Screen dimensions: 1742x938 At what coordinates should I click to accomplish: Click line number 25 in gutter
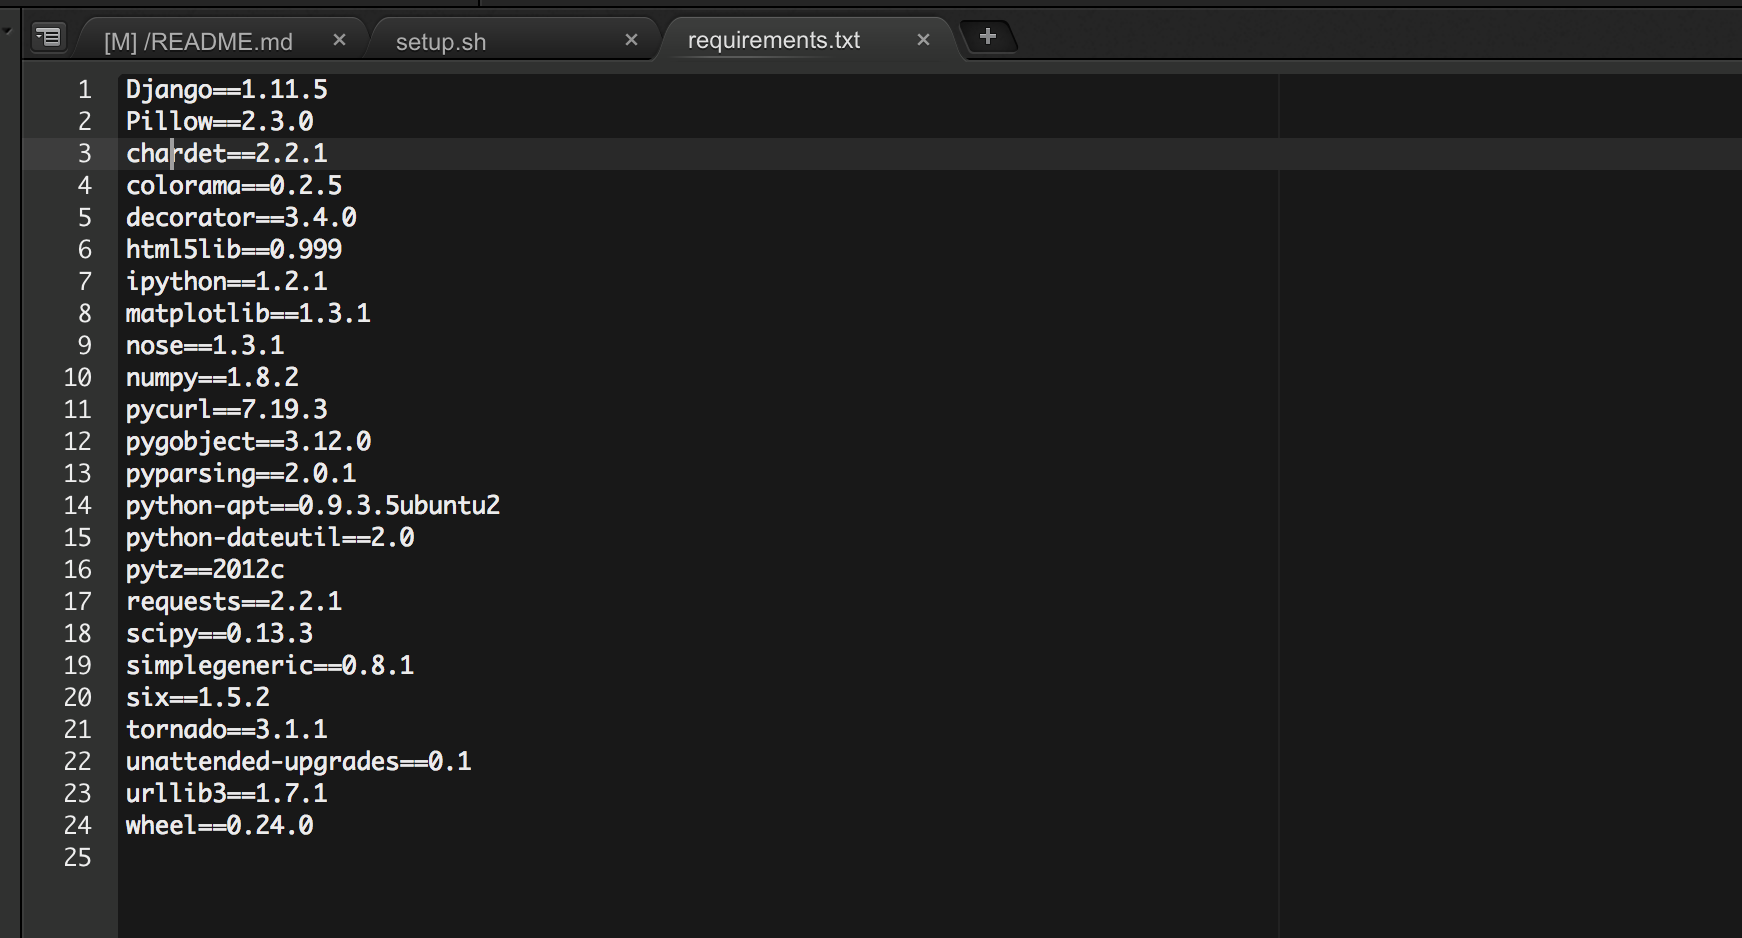pyautogui.click(x=78, y=858)
